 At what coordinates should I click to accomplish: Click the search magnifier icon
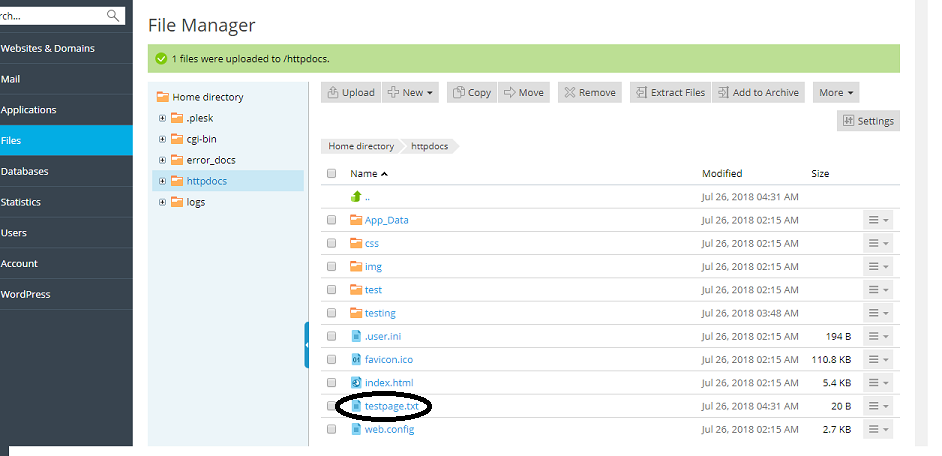pyautogui.click(x=113, y=16)
